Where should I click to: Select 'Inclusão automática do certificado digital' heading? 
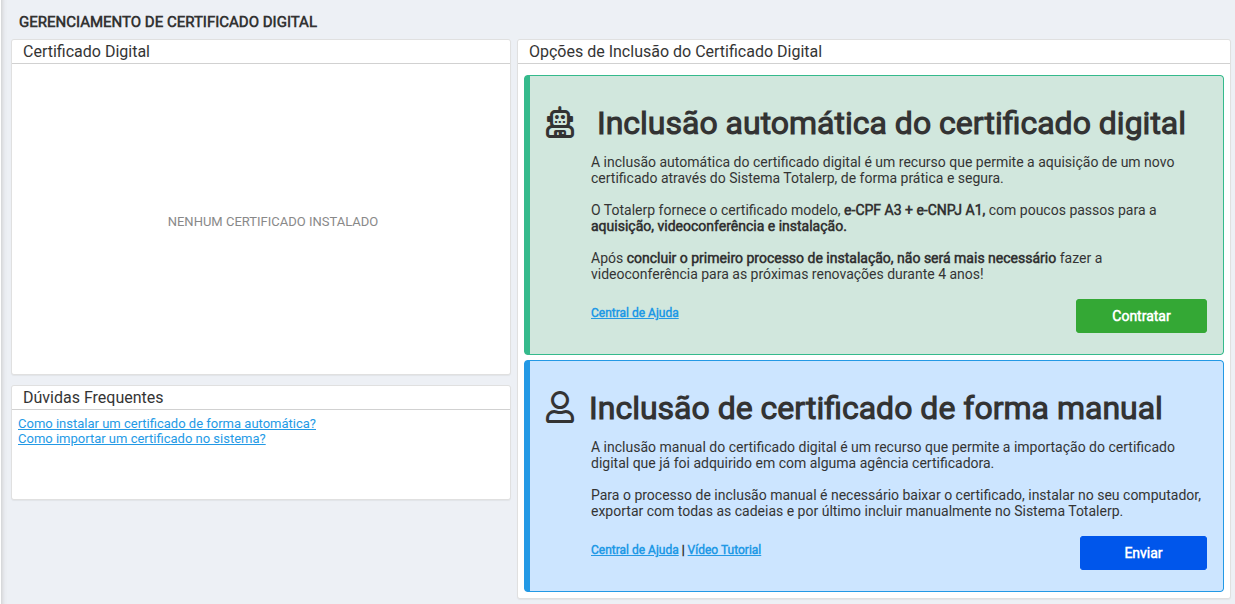coord(891,124)
